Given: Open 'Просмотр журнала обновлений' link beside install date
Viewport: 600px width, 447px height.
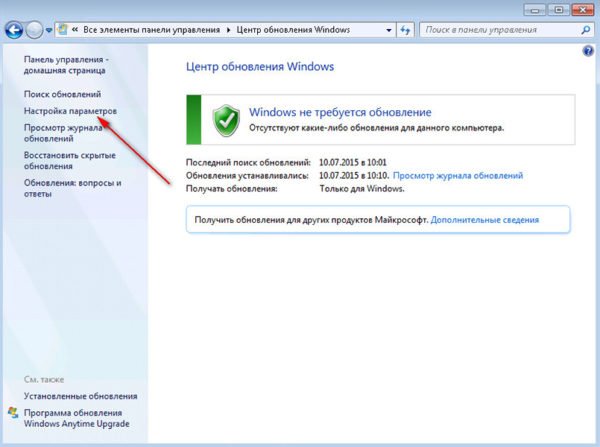Looking at the screenshot, I should pos(458,176).
